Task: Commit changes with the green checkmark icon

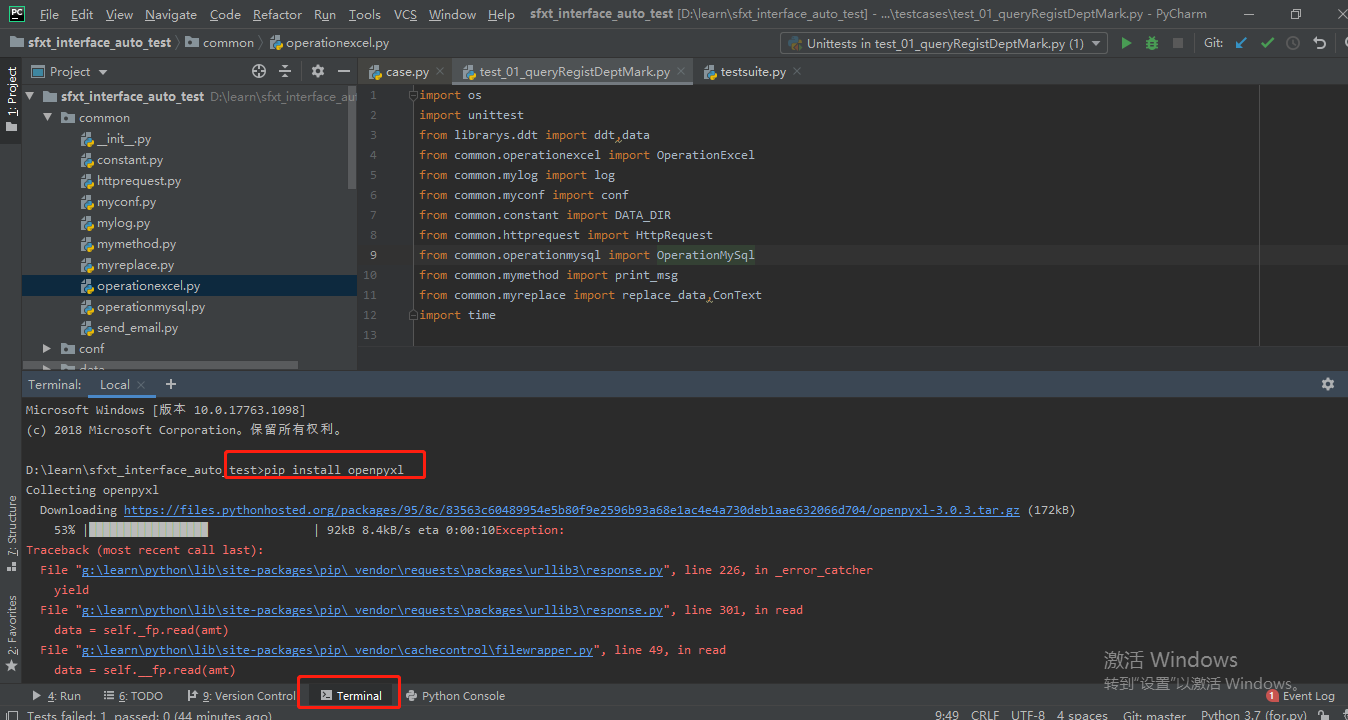Action: click(1267, 43)
